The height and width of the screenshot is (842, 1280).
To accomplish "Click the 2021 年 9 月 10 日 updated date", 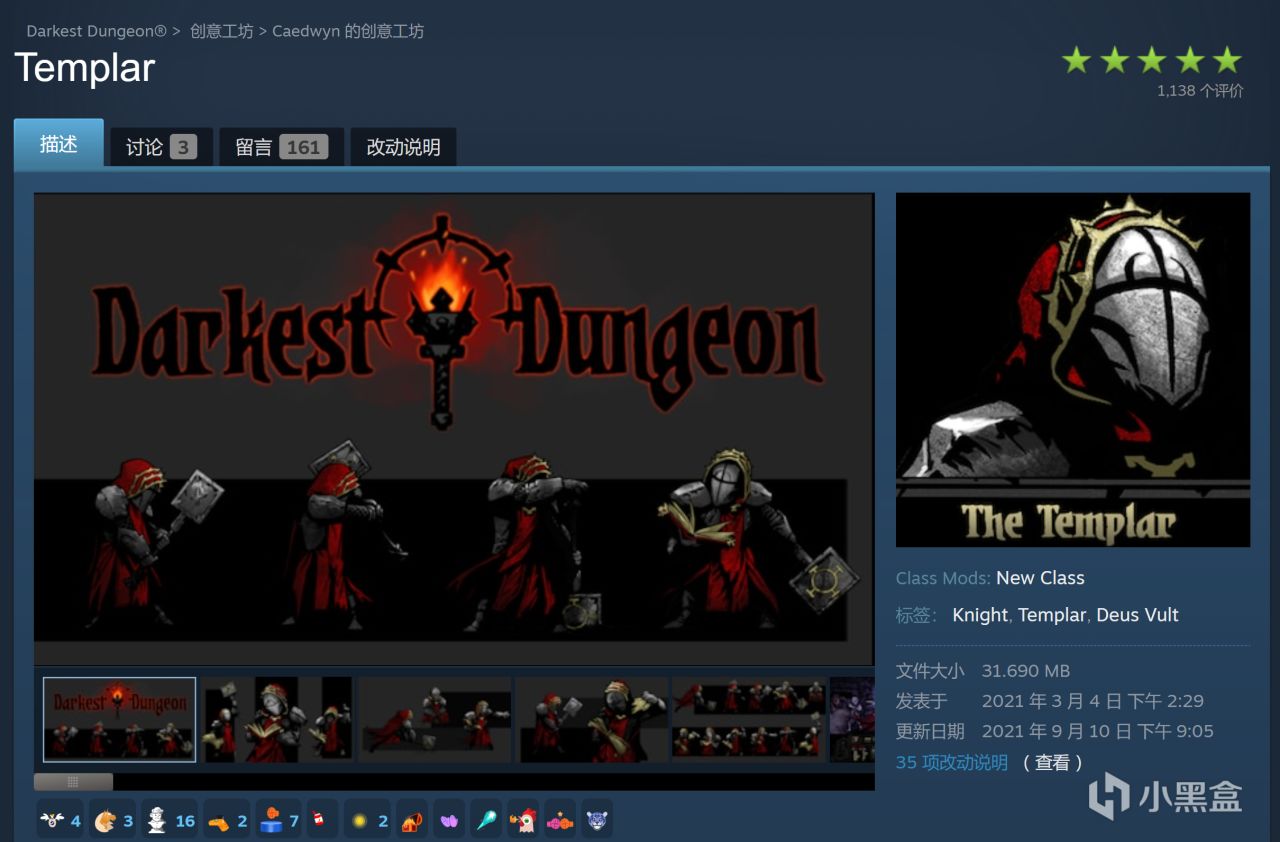I will [1098, 731].
